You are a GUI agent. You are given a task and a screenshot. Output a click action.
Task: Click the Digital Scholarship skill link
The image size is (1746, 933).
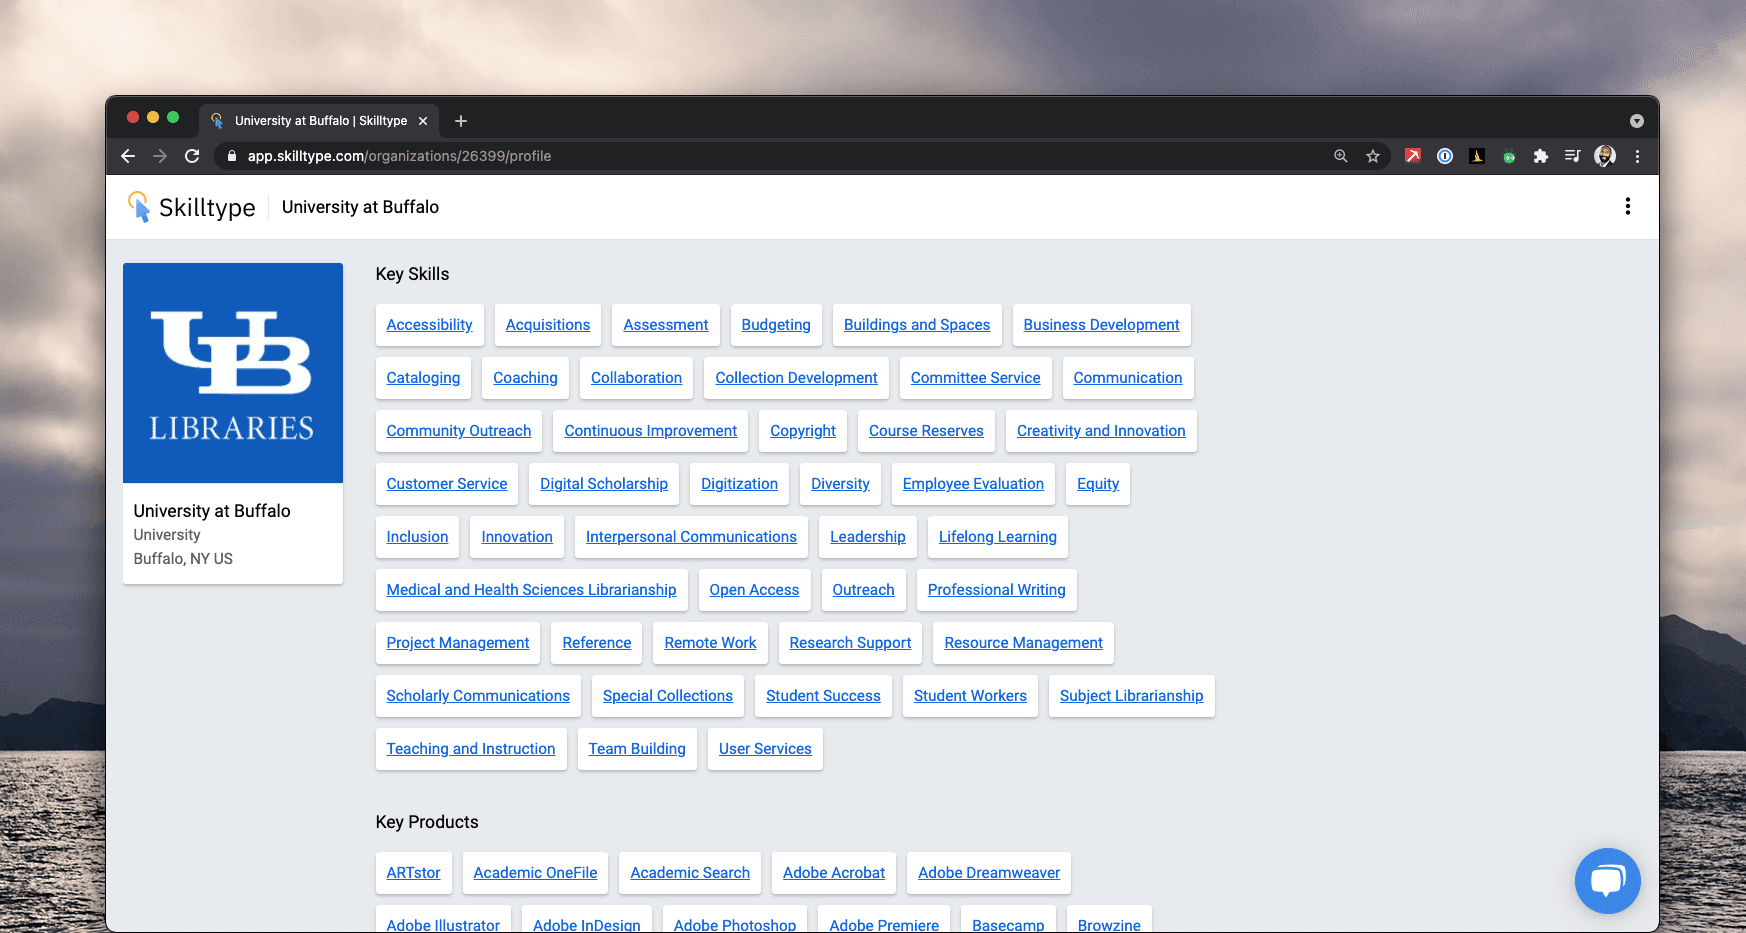pos(604,484)
